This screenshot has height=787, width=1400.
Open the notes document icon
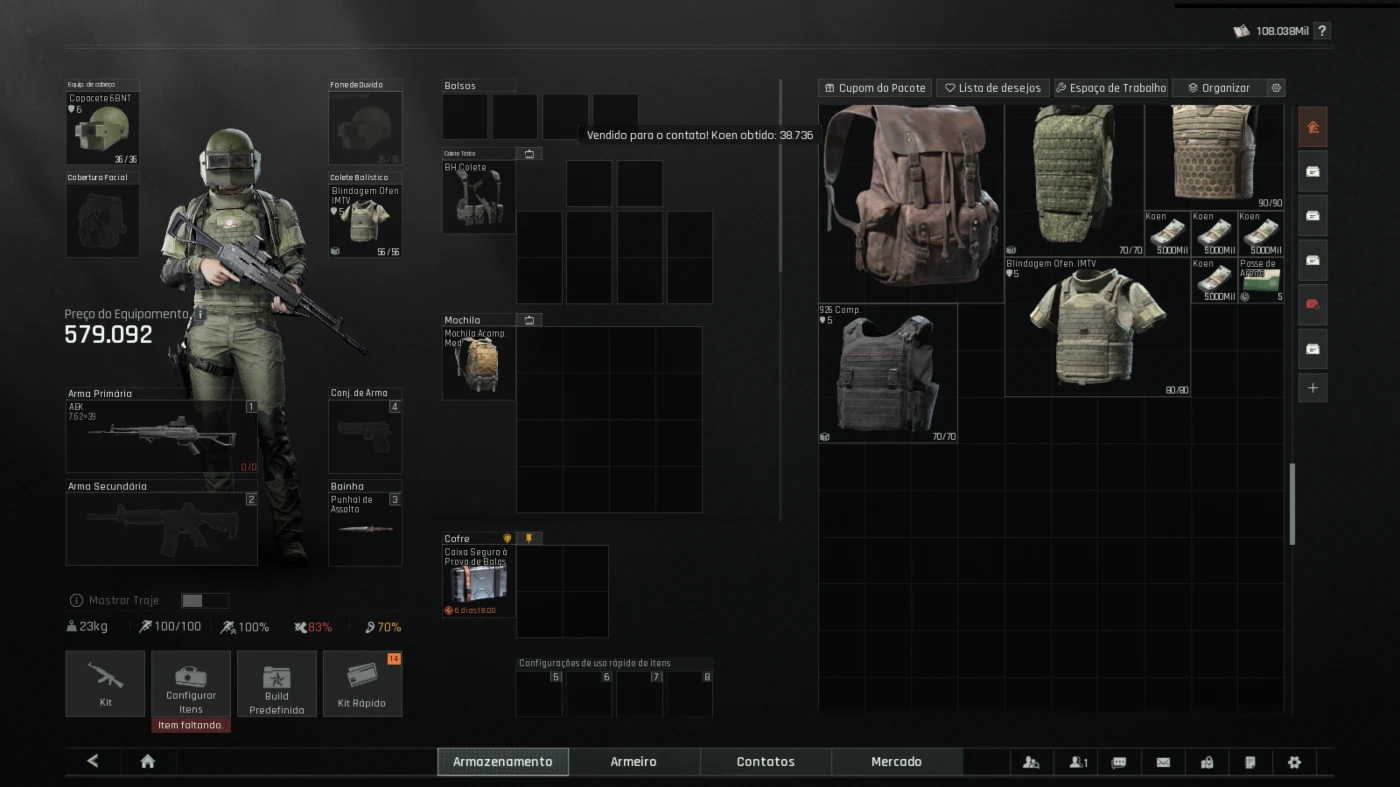[x=1250, y=762]
